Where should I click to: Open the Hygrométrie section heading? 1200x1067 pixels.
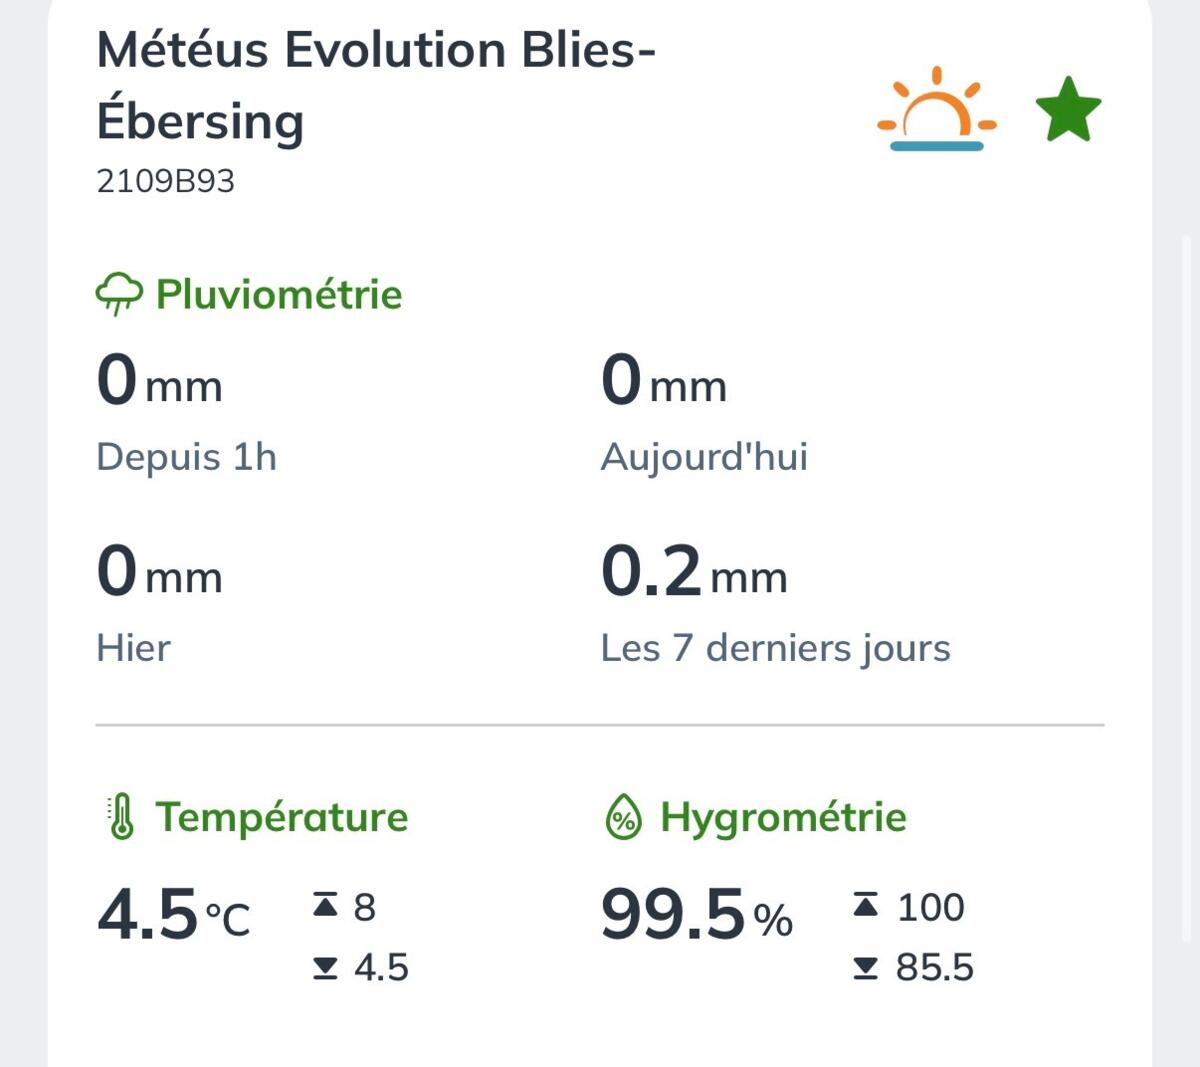783,817
